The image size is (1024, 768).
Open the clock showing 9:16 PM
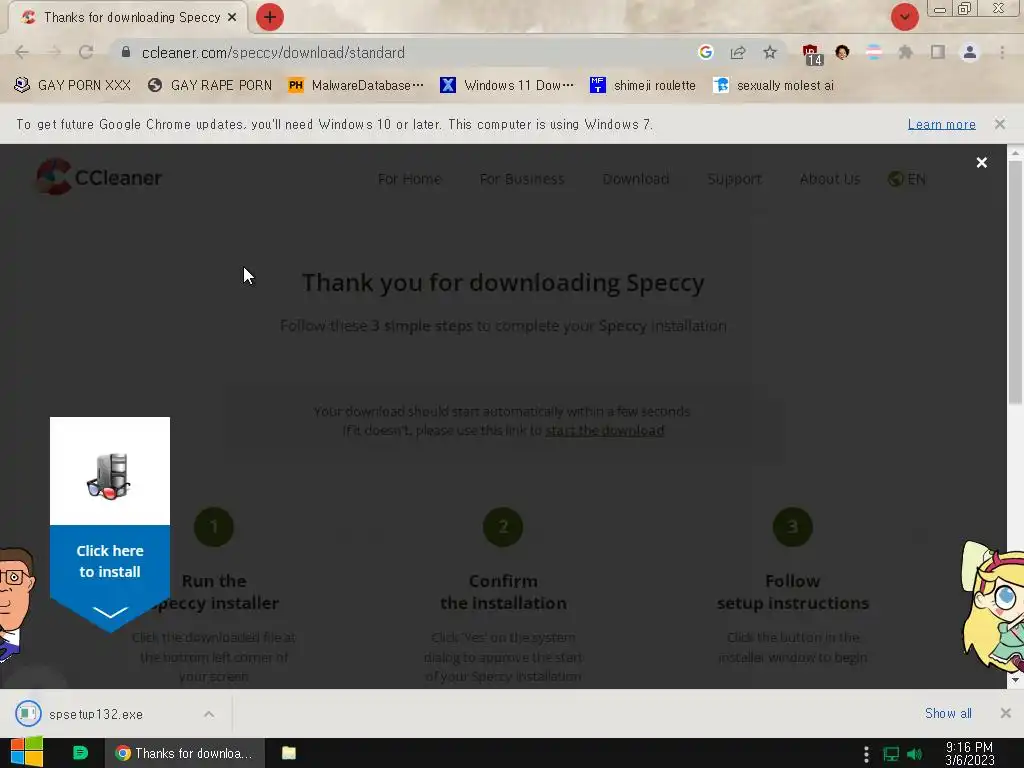click(969, 754)
